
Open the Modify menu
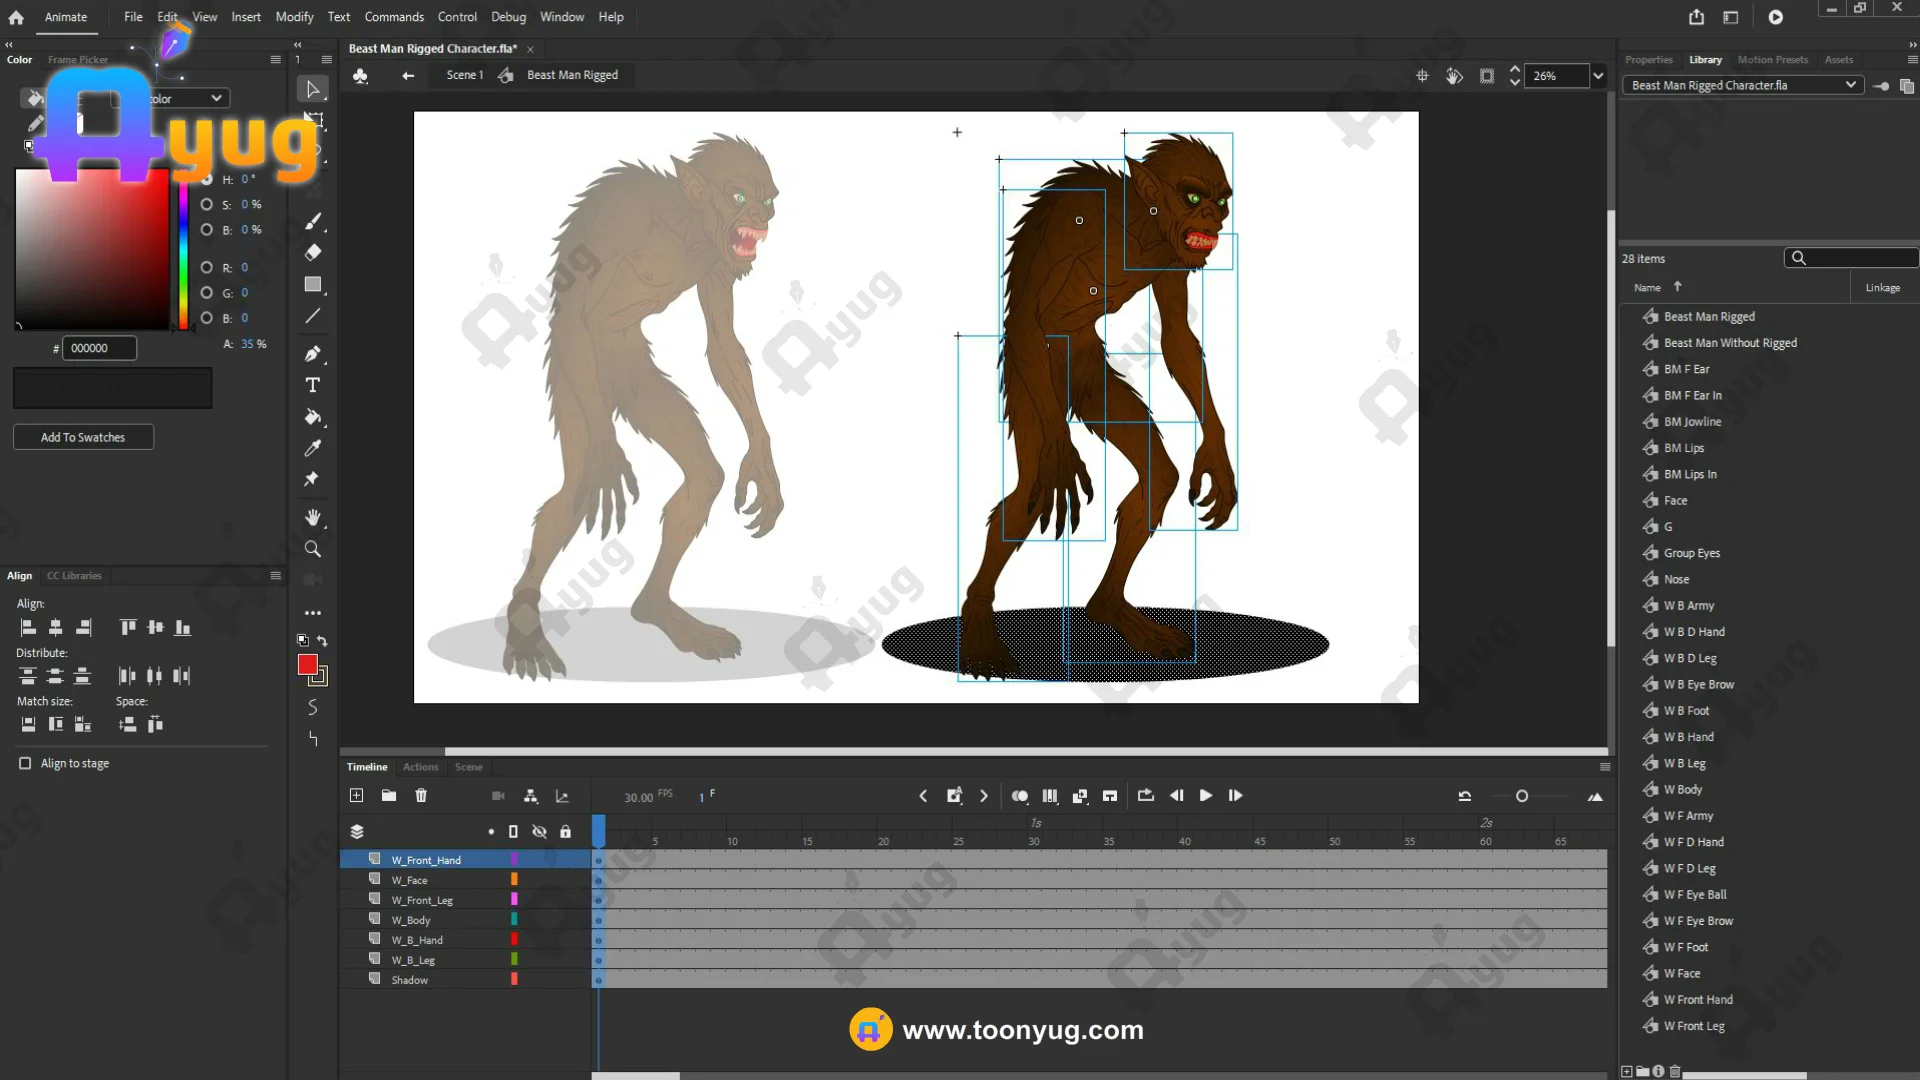[294, 17]
